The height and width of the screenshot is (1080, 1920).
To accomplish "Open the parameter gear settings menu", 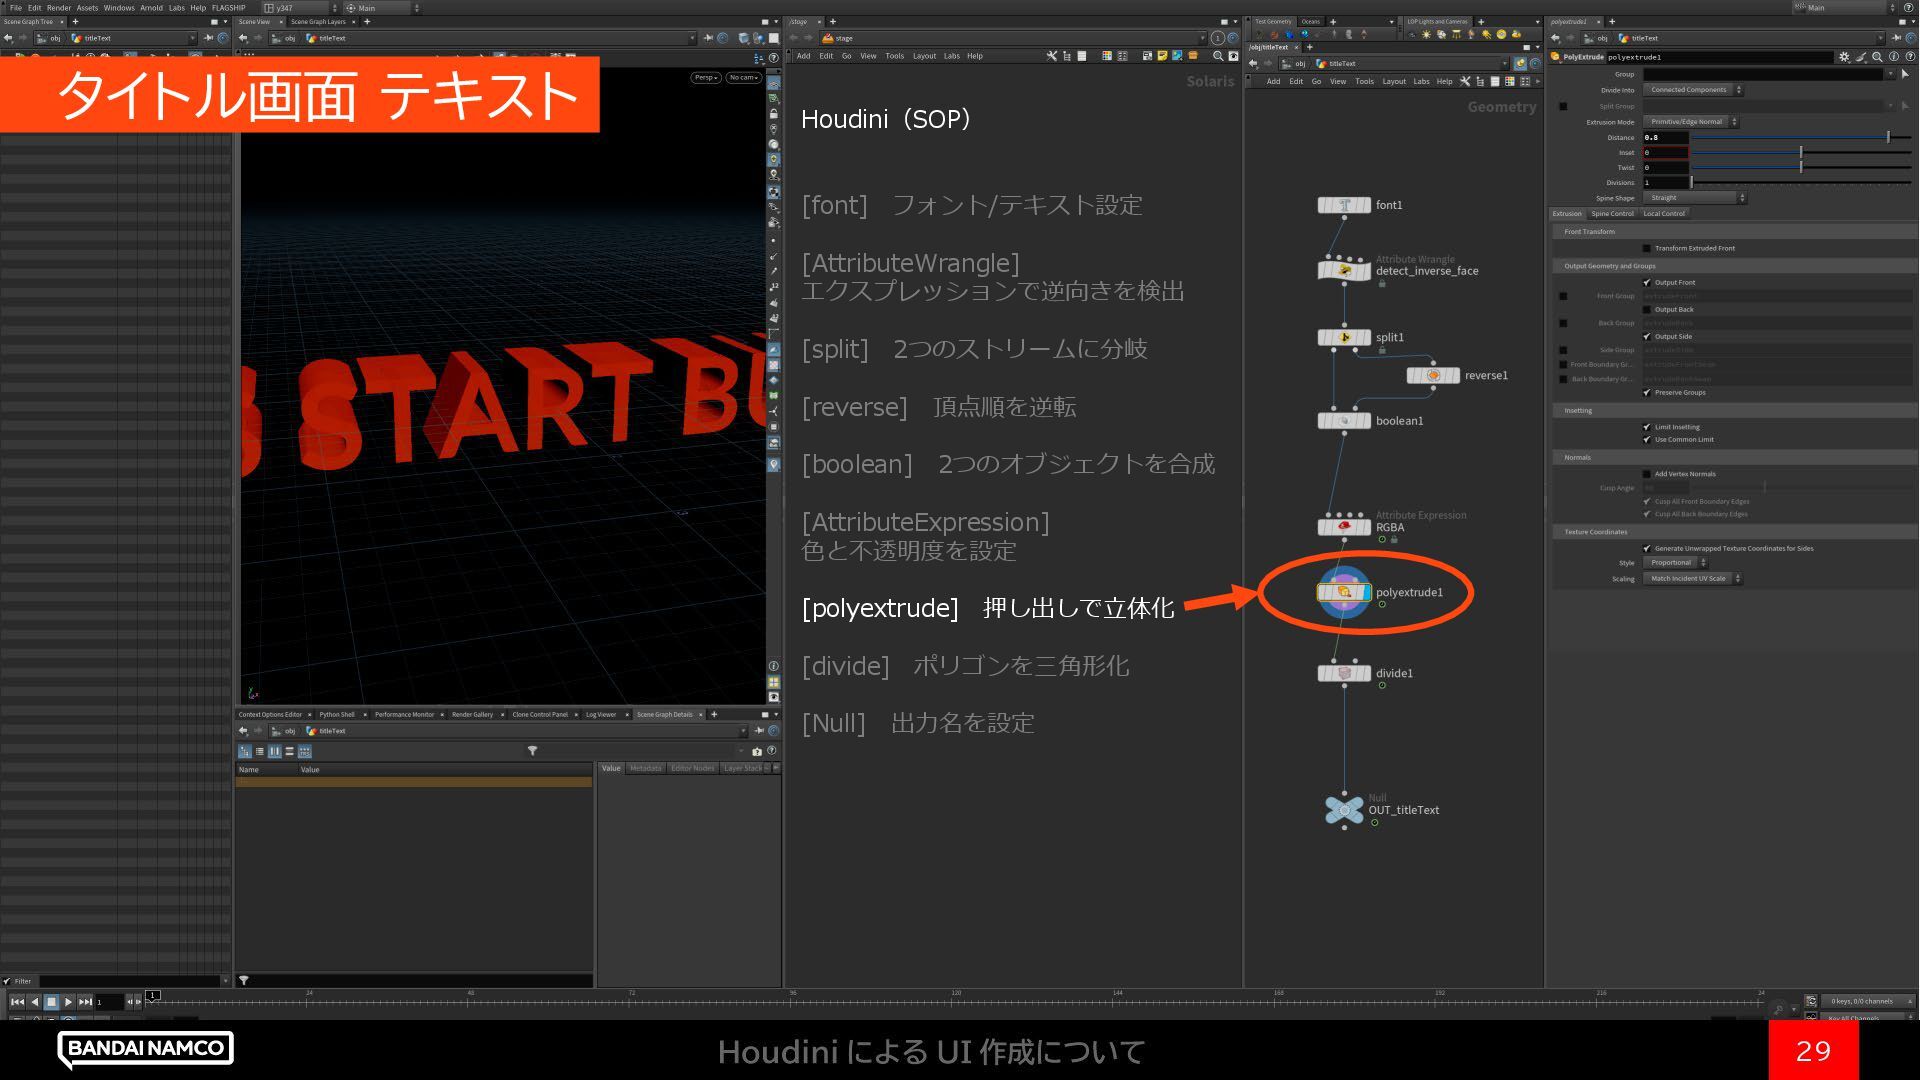I will (1844, 57).
